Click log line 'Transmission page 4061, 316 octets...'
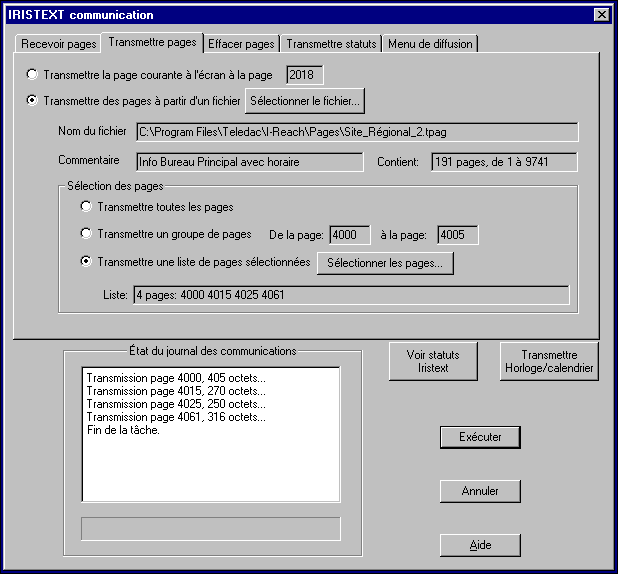The height and width of the screenshot is (574, 618). tap(176, 417)
